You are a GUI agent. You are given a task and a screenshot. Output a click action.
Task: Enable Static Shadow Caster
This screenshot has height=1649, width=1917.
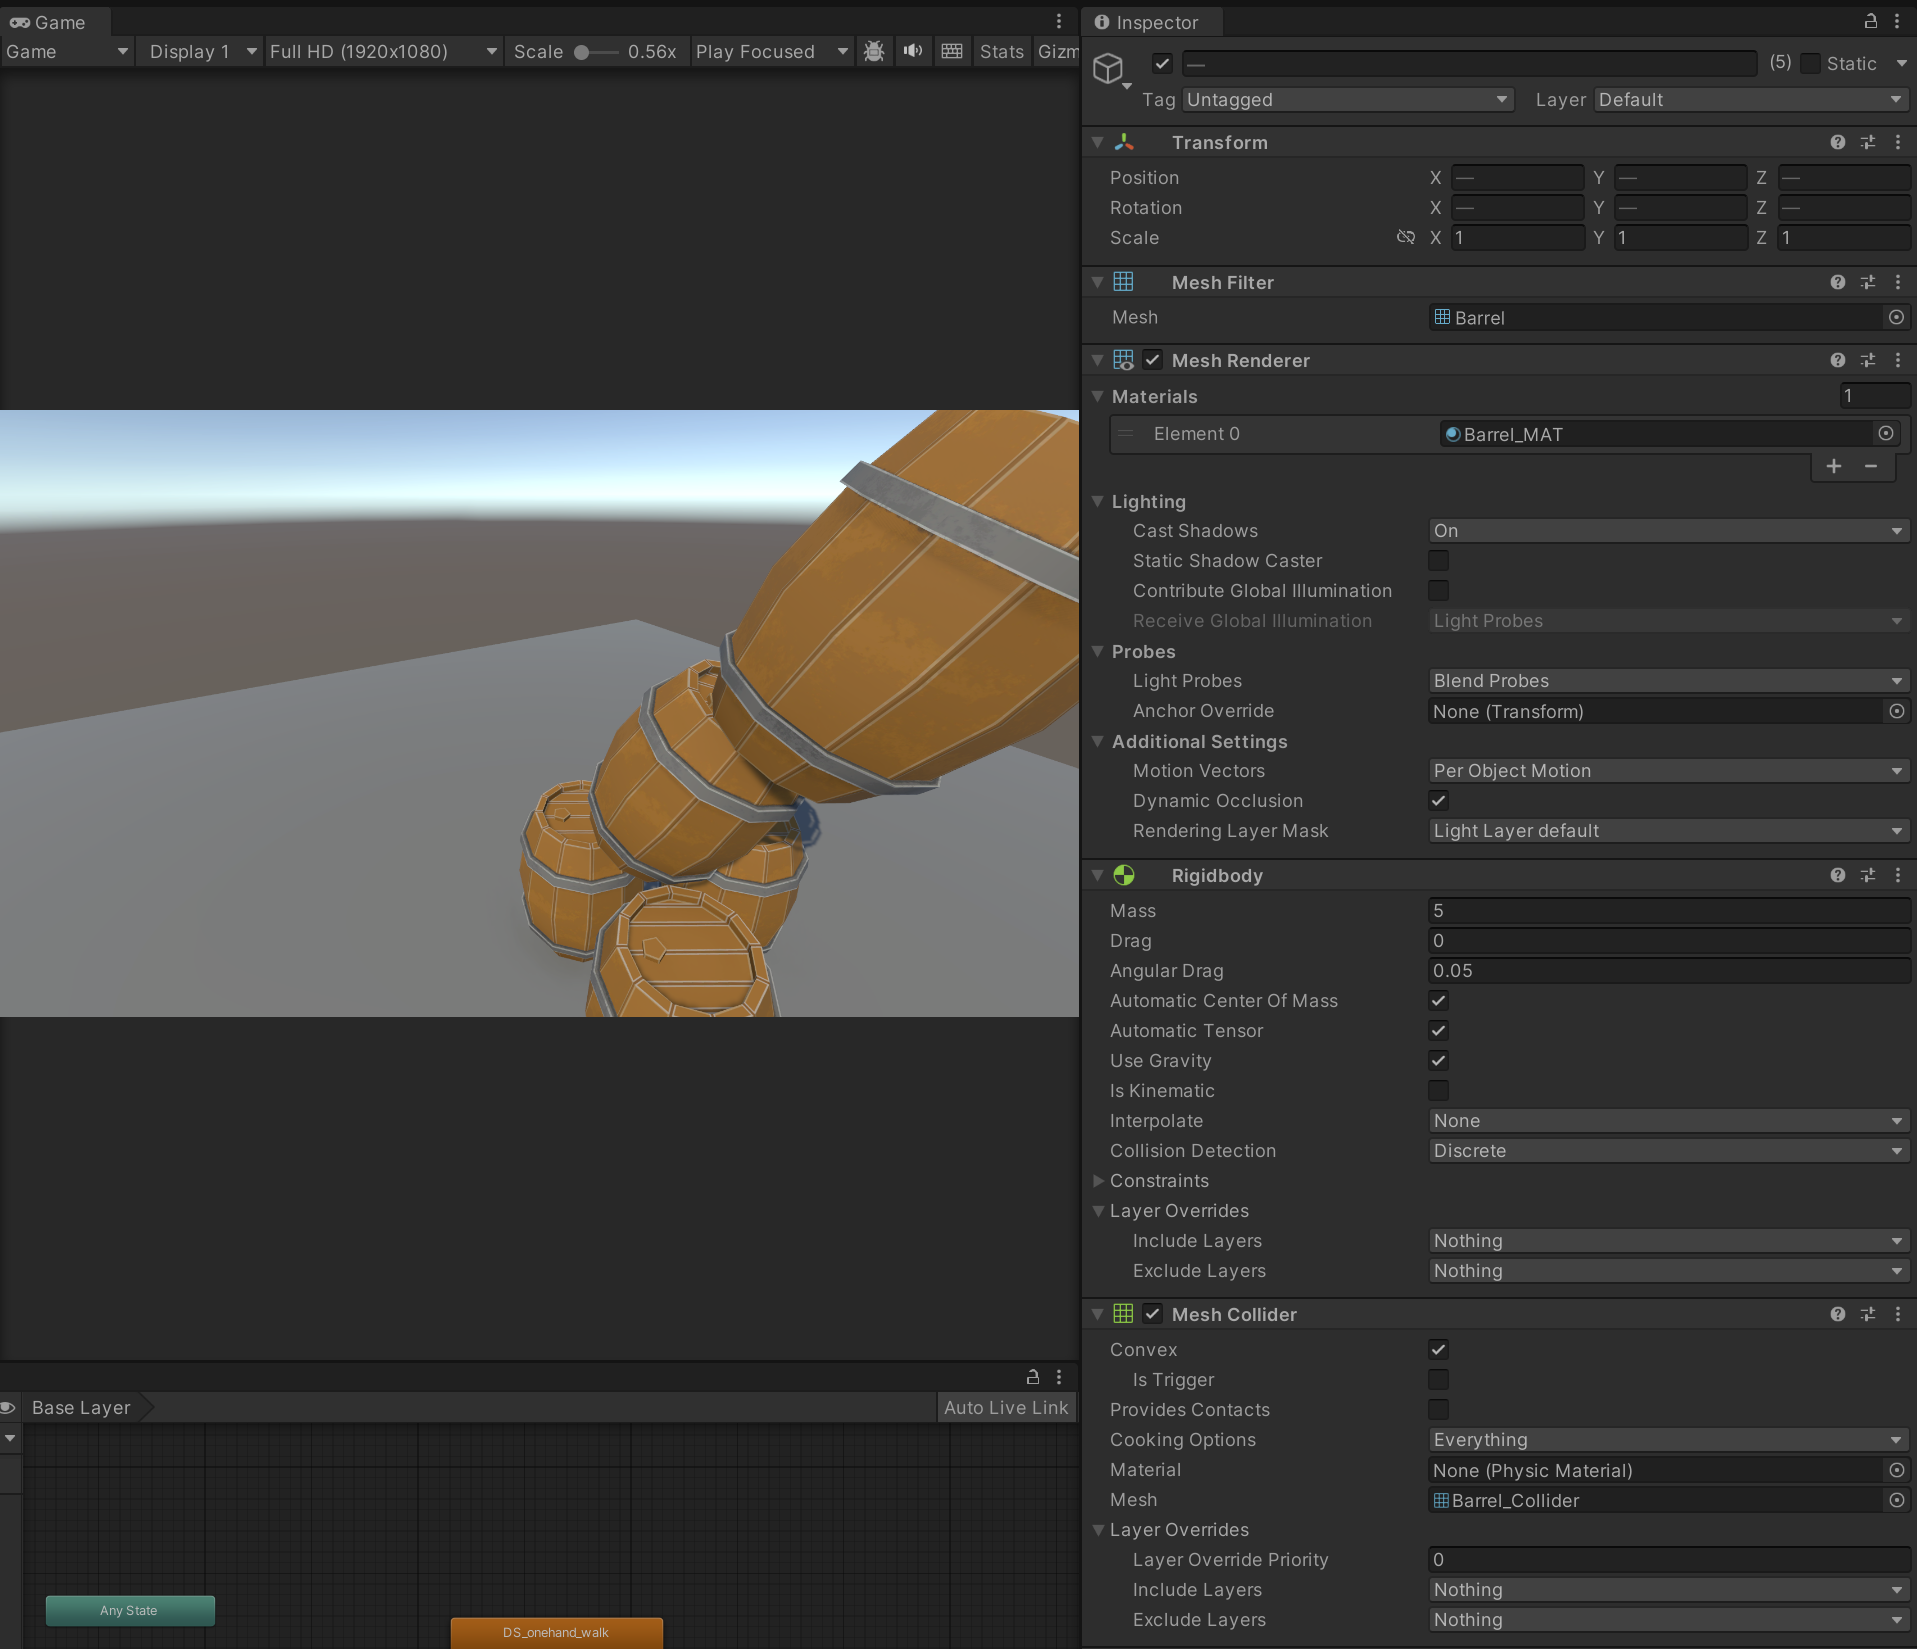[1439, 561]
